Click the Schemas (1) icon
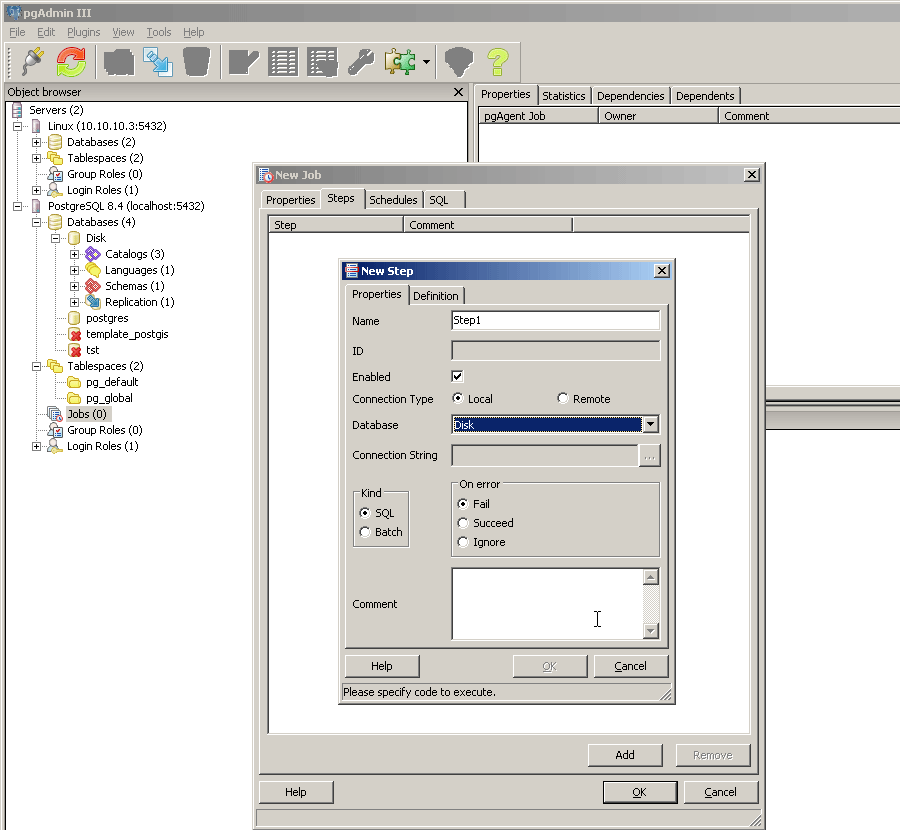The width and height of the screenshot is (900, 830). coord(92,286)
